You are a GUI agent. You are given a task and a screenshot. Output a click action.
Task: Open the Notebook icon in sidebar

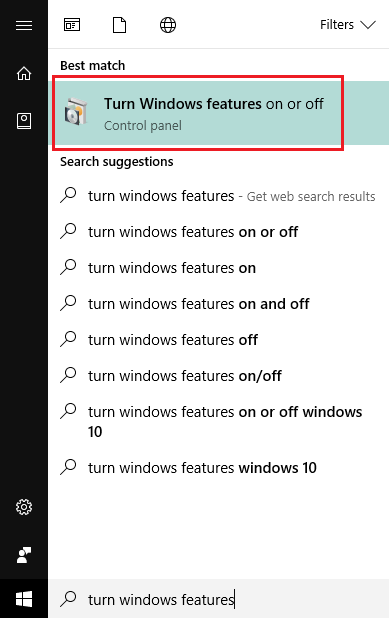click(24, 121)
